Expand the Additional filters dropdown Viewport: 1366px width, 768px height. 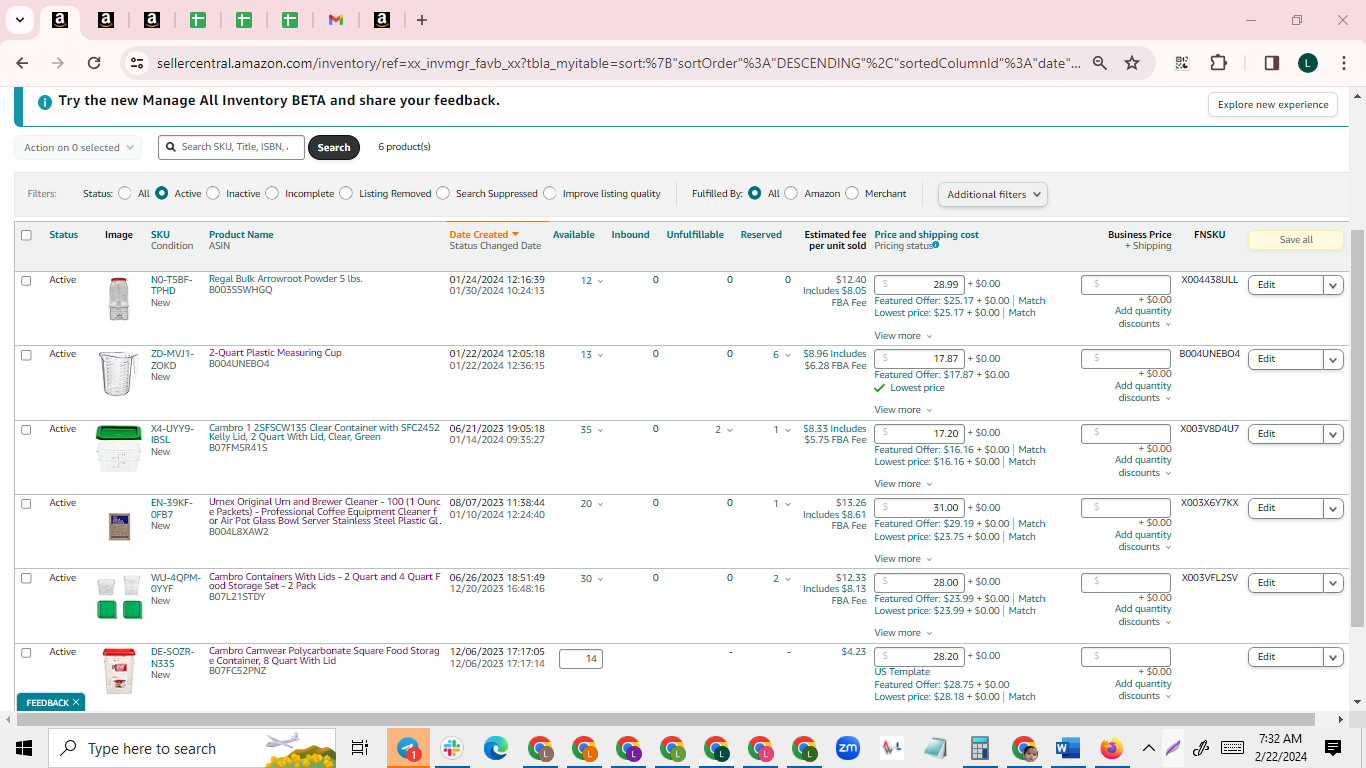point(993,194)
